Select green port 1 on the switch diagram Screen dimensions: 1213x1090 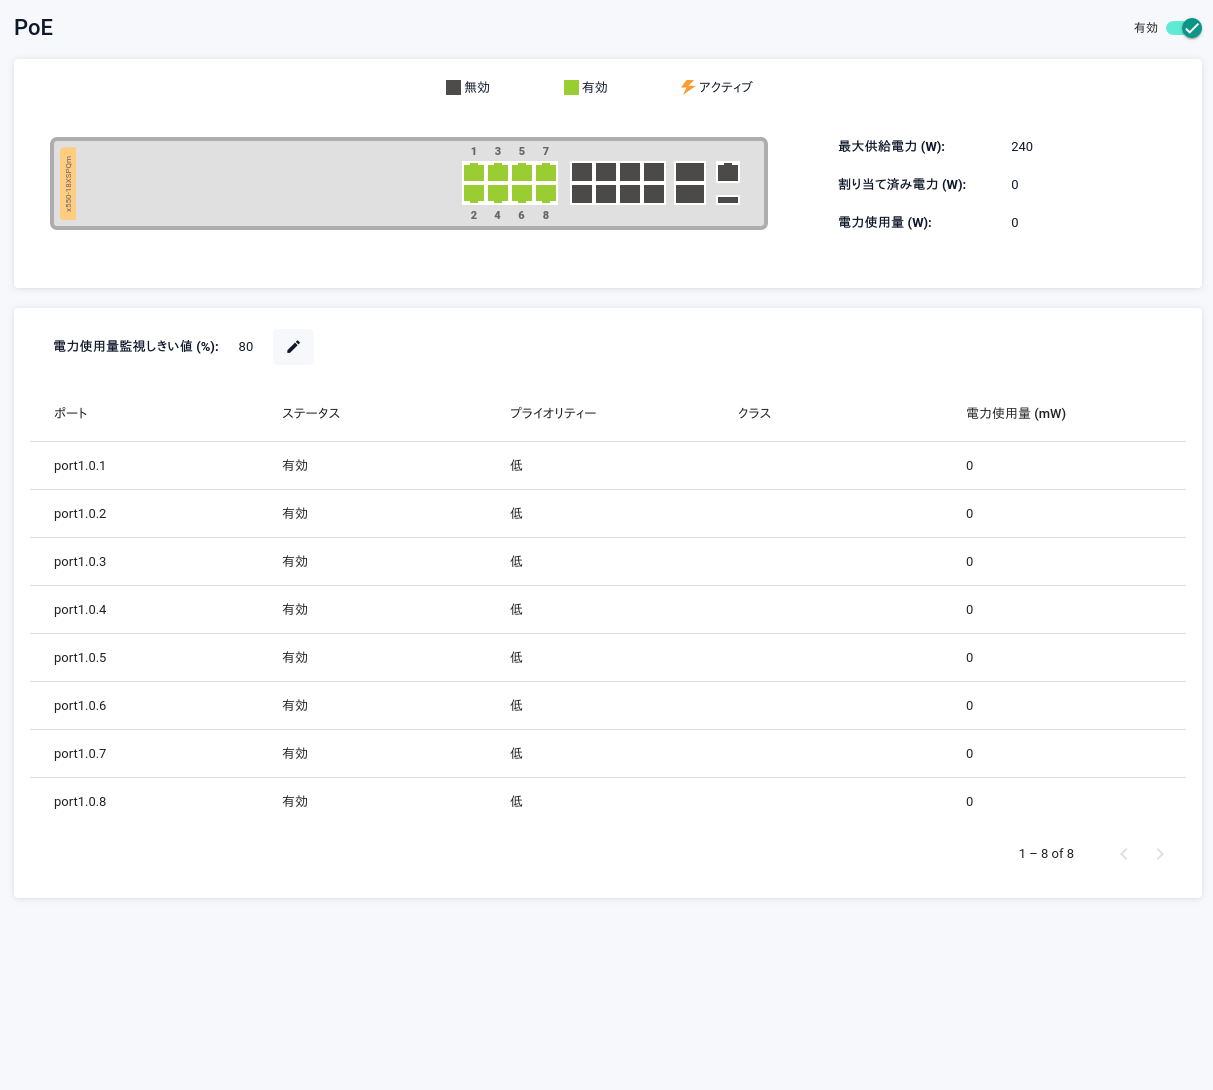[474, 172]
